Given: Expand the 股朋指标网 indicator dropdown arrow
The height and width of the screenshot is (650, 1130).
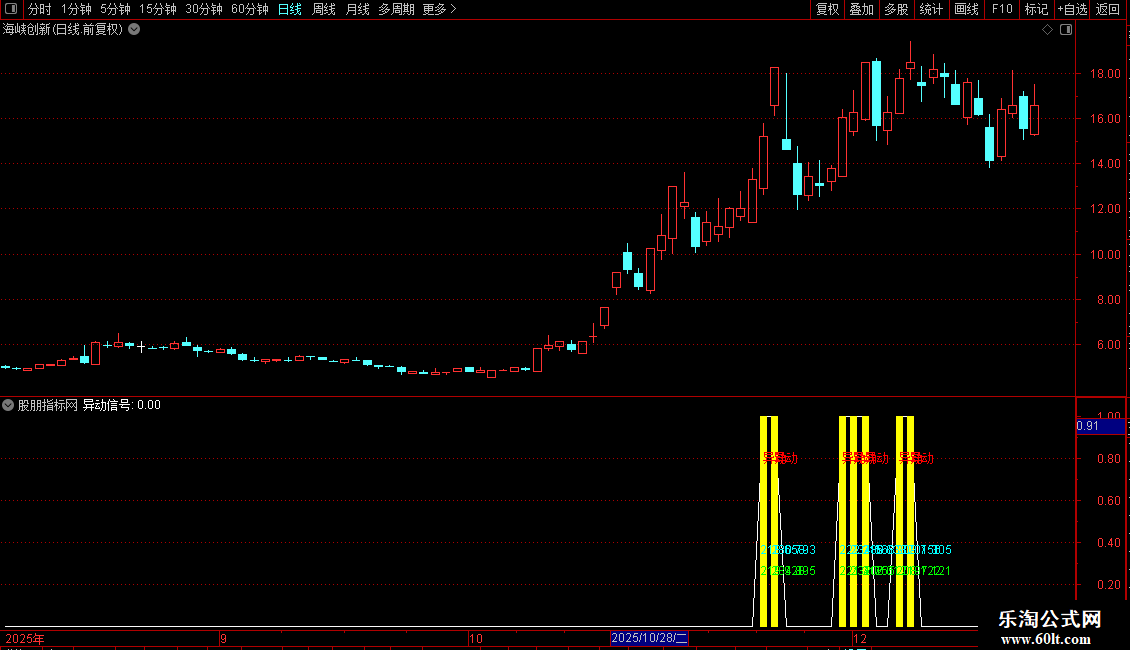Looking at the screenshot, I should (8, 405).
